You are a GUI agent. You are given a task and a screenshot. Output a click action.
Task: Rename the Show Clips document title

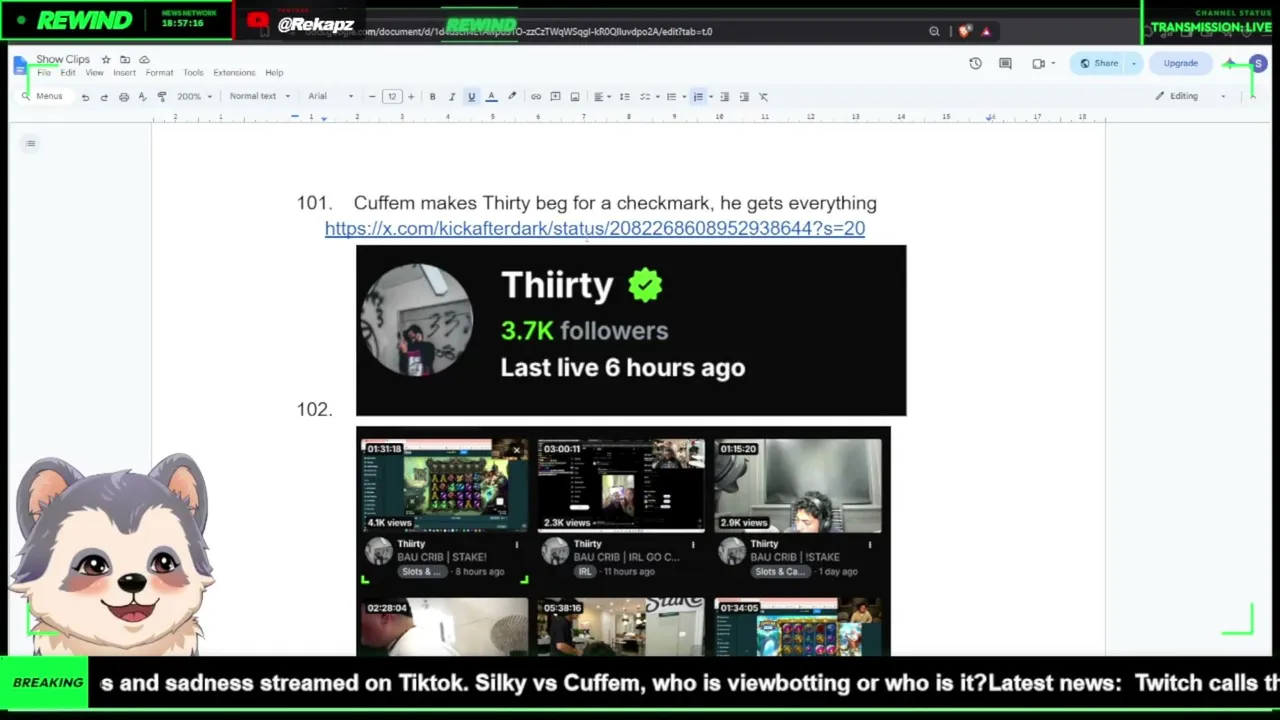[x=63, y=60]
